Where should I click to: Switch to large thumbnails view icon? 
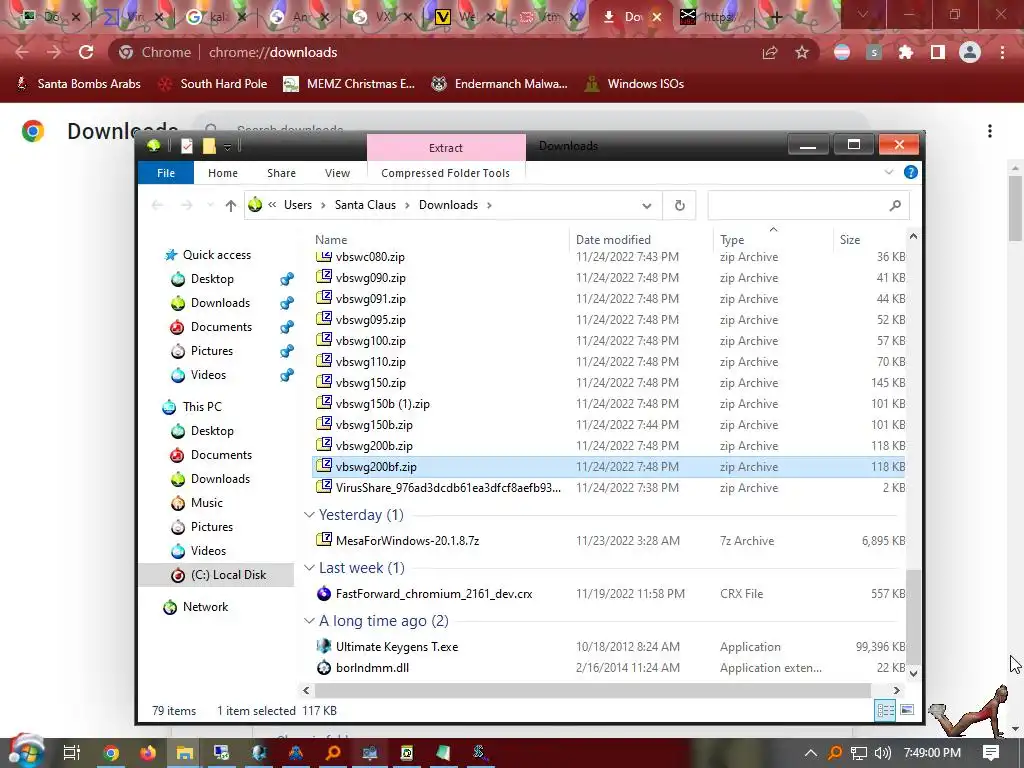[908, 711]
